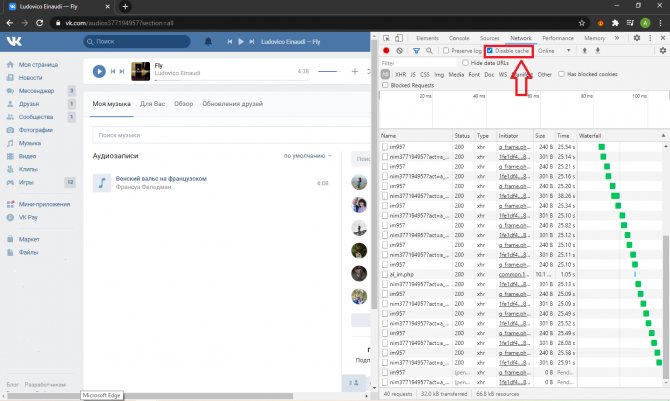The width and height of the screenshot is (670, 401).
Task: Toggle DevTools device toolbar icon
Action: 399,38
